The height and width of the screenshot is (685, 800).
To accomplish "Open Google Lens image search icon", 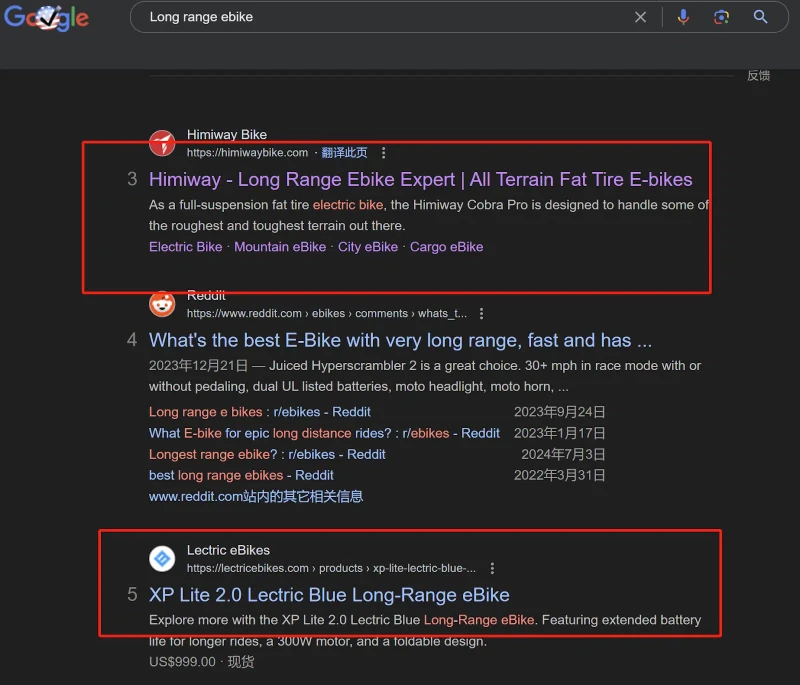I will 721,17.
